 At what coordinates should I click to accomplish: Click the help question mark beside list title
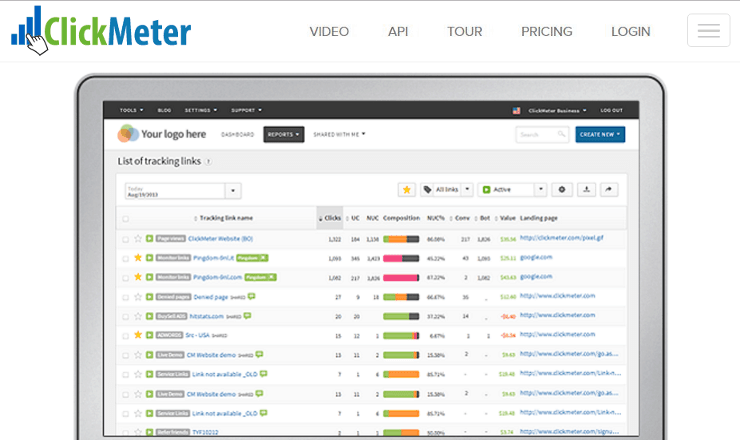pos(208,162)
